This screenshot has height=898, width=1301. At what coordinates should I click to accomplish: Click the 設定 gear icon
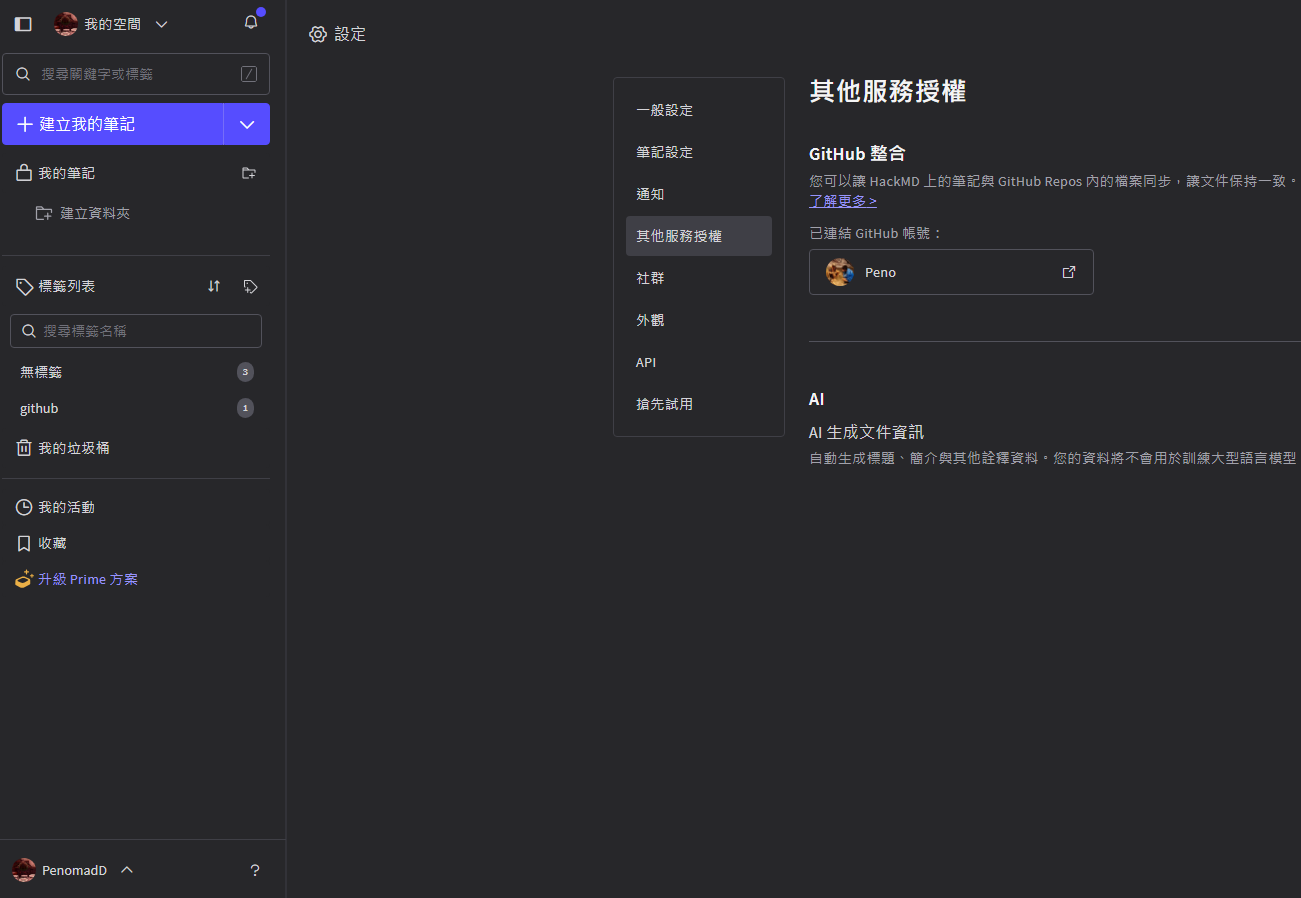[318, 34]
